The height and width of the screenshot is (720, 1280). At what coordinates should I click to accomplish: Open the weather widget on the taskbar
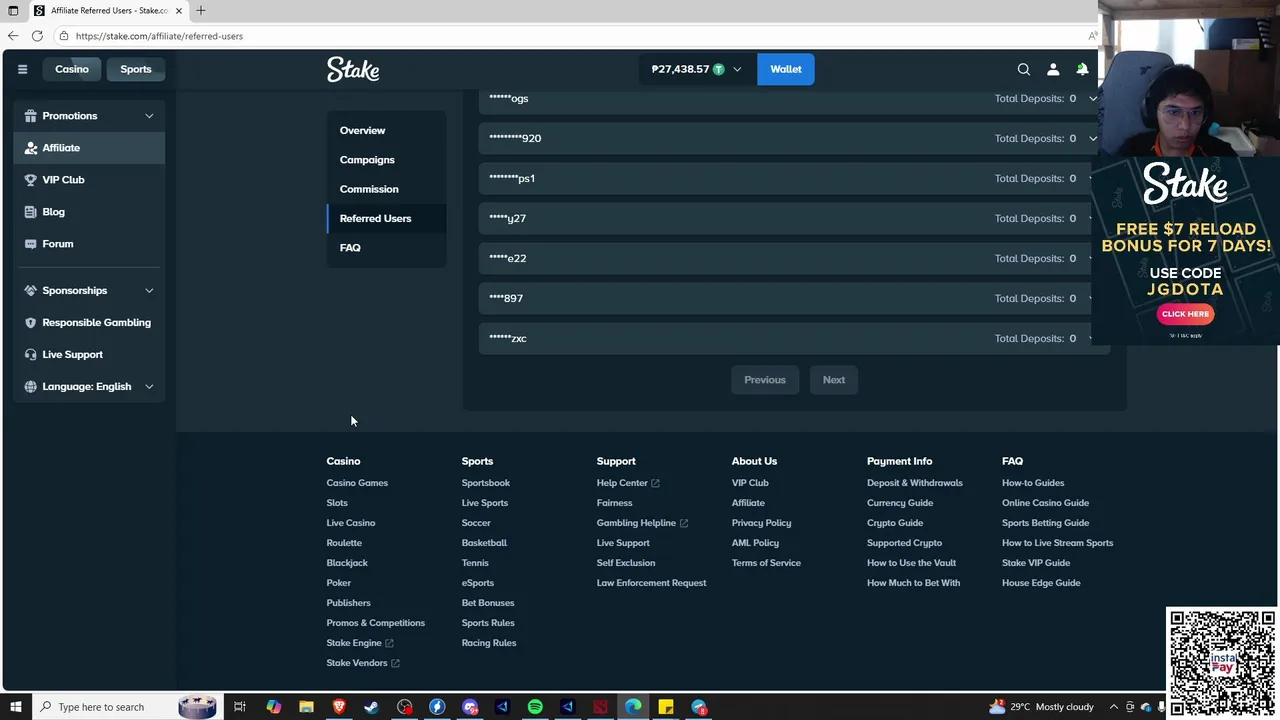click(1041, 707)
